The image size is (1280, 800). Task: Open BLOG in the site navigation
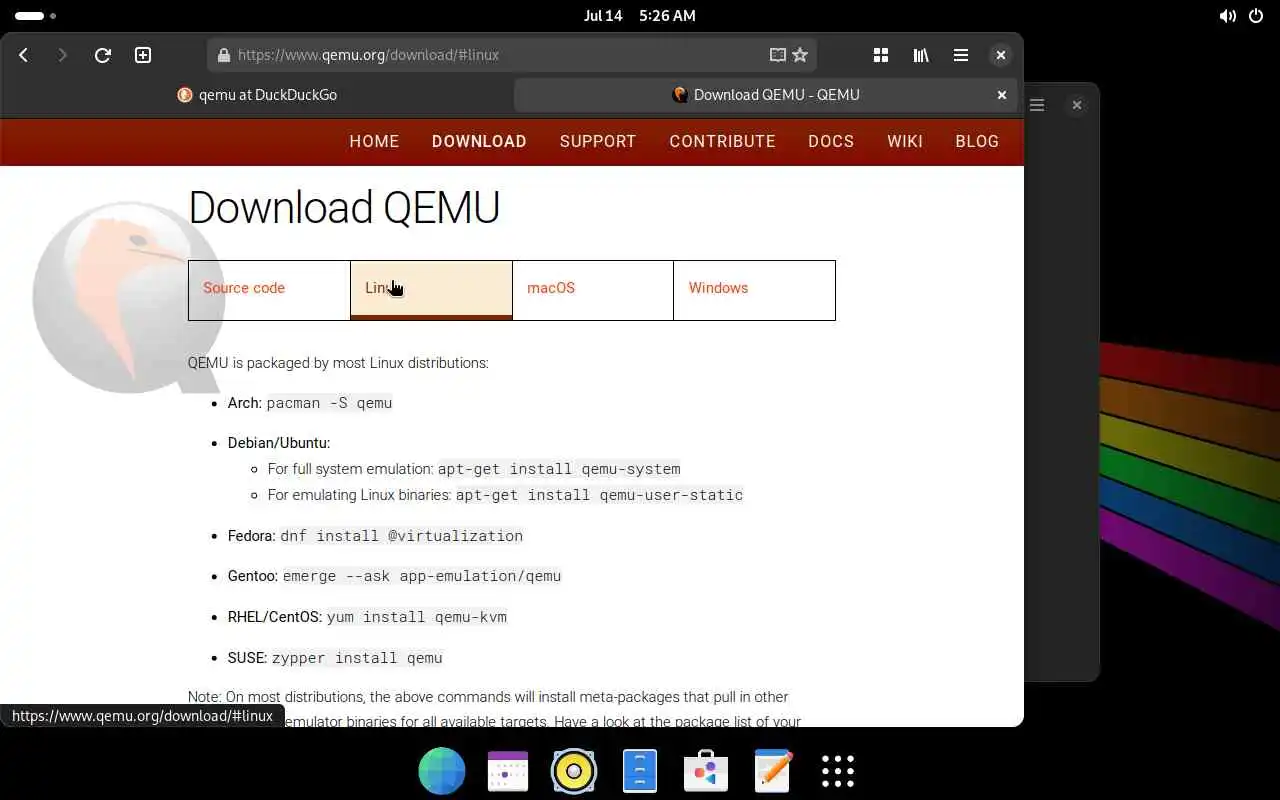pyautogui.click(x=977, y=141)
